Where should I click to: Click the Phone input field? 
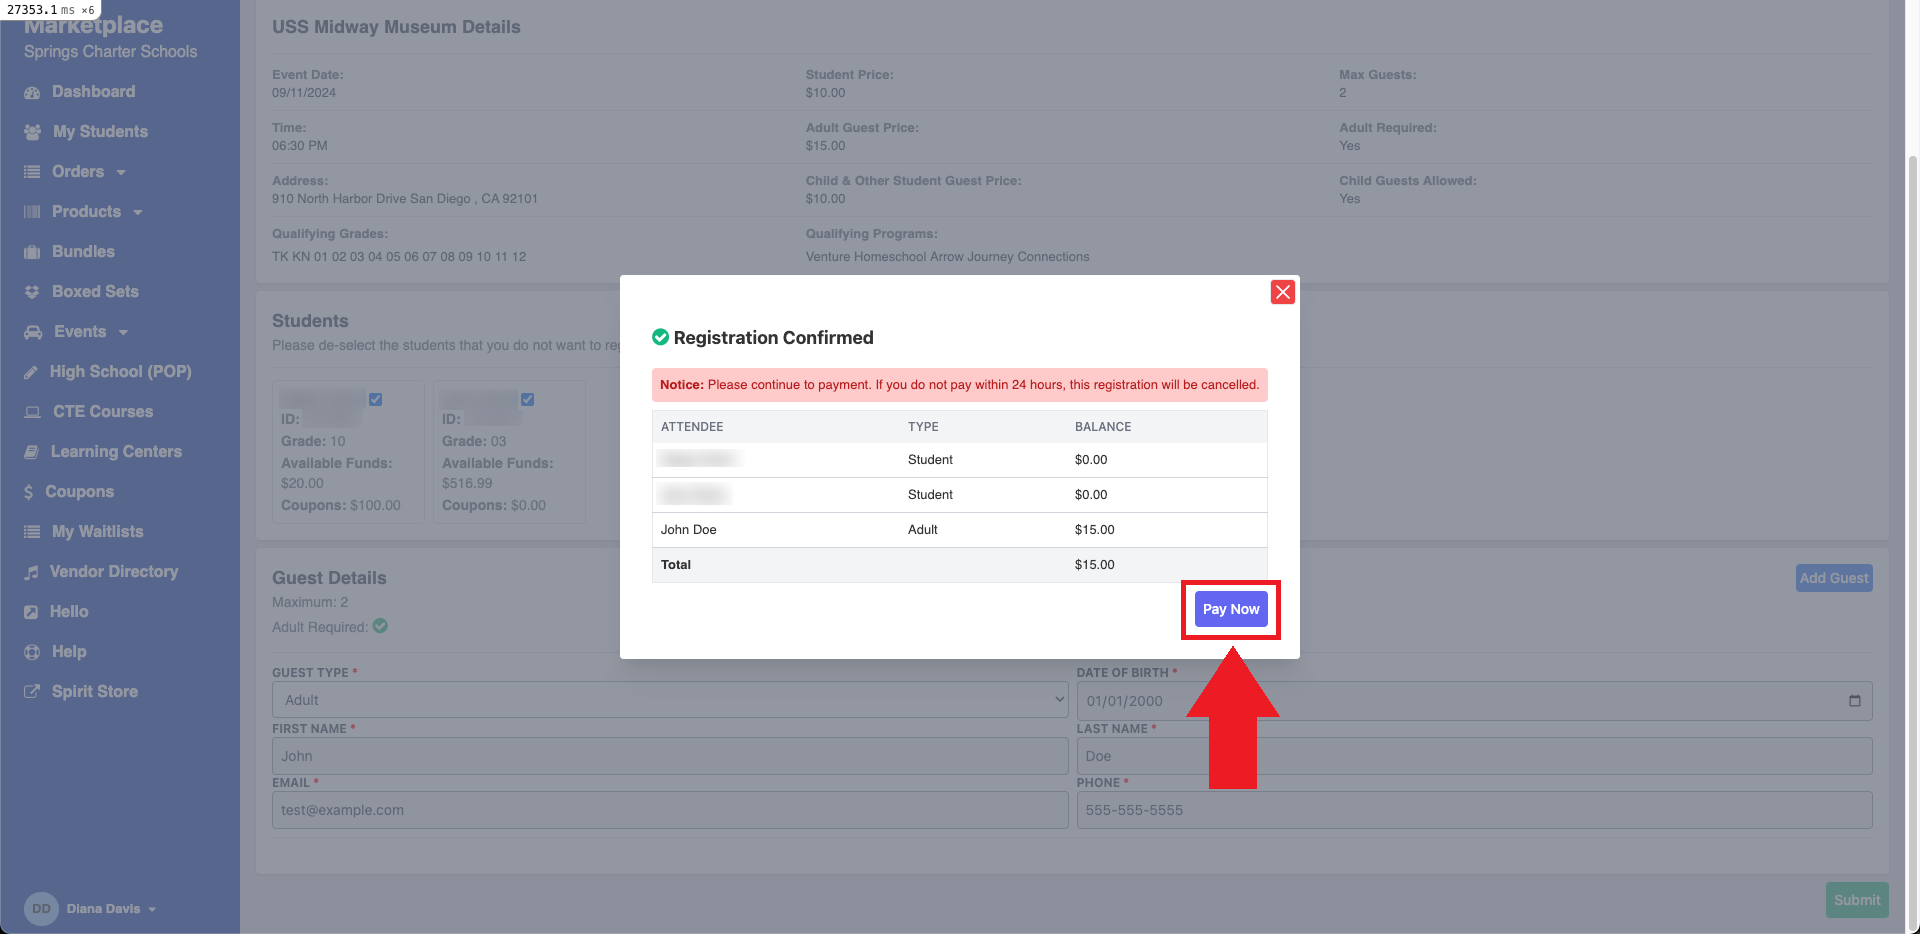coord(1474,810)
